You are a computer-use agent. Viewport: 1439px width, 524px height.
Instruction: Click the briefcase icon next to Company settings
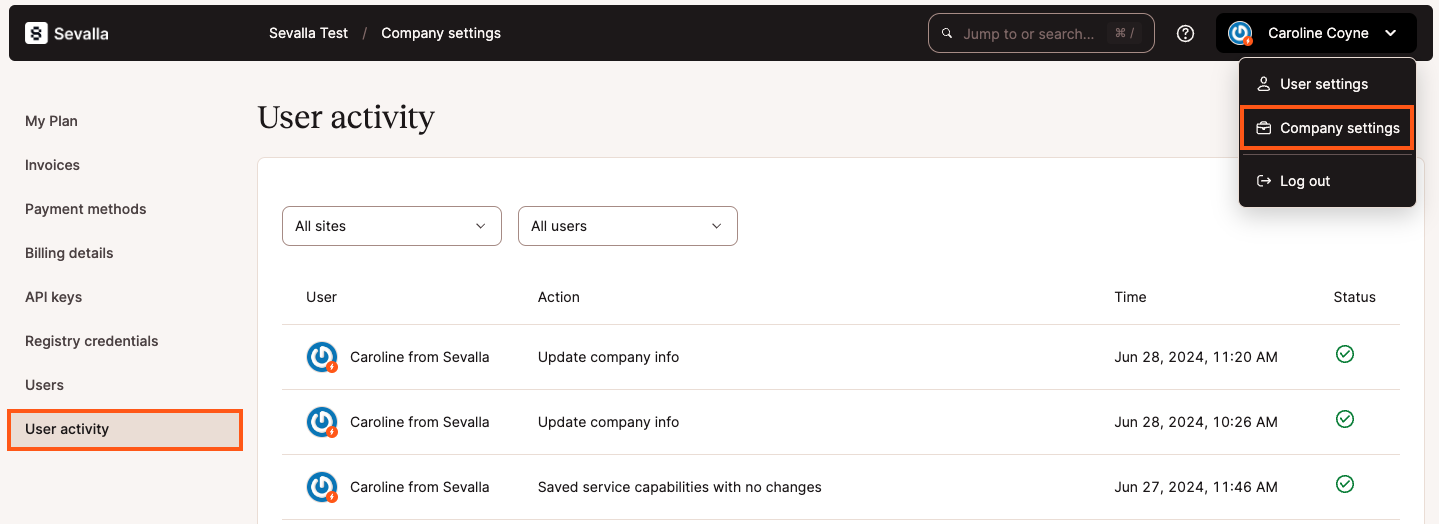pos(1263,128)
